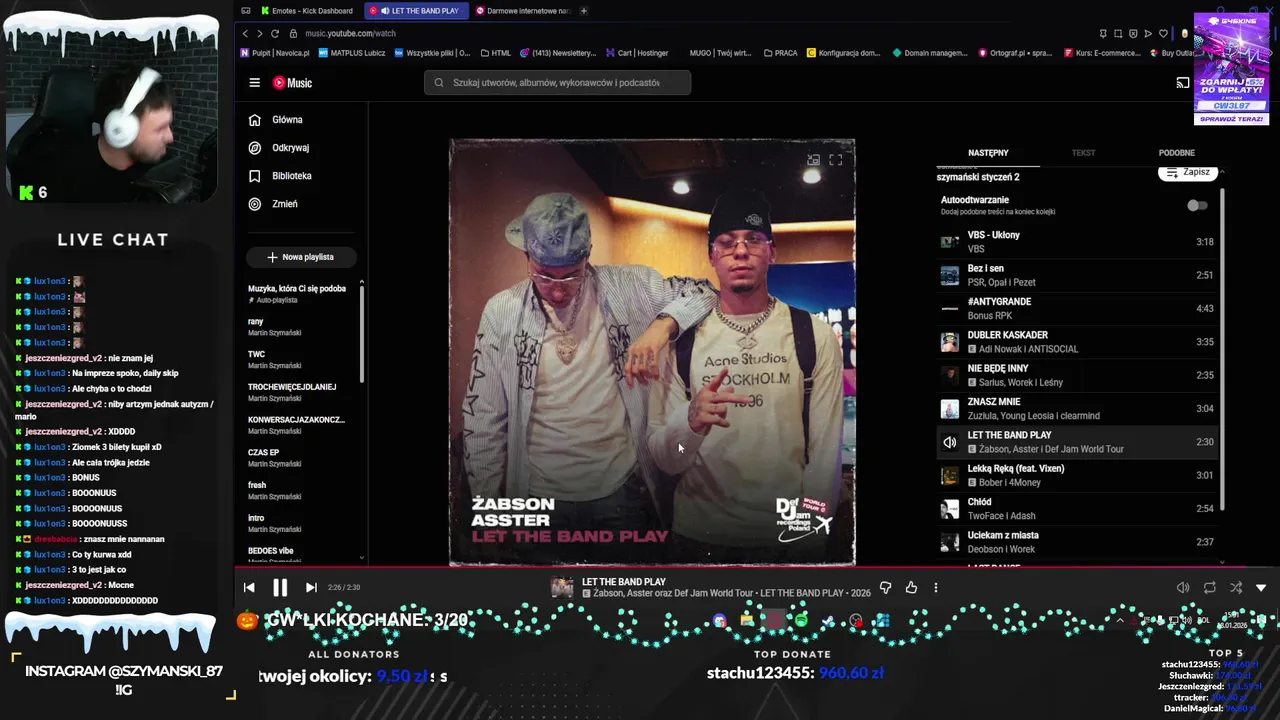Image resolution: width=1280 pixels, height=720 pixels.
Task: Click the now-playing speaker icon on LET THE BAND PLAY
Action: click(949, 442)
